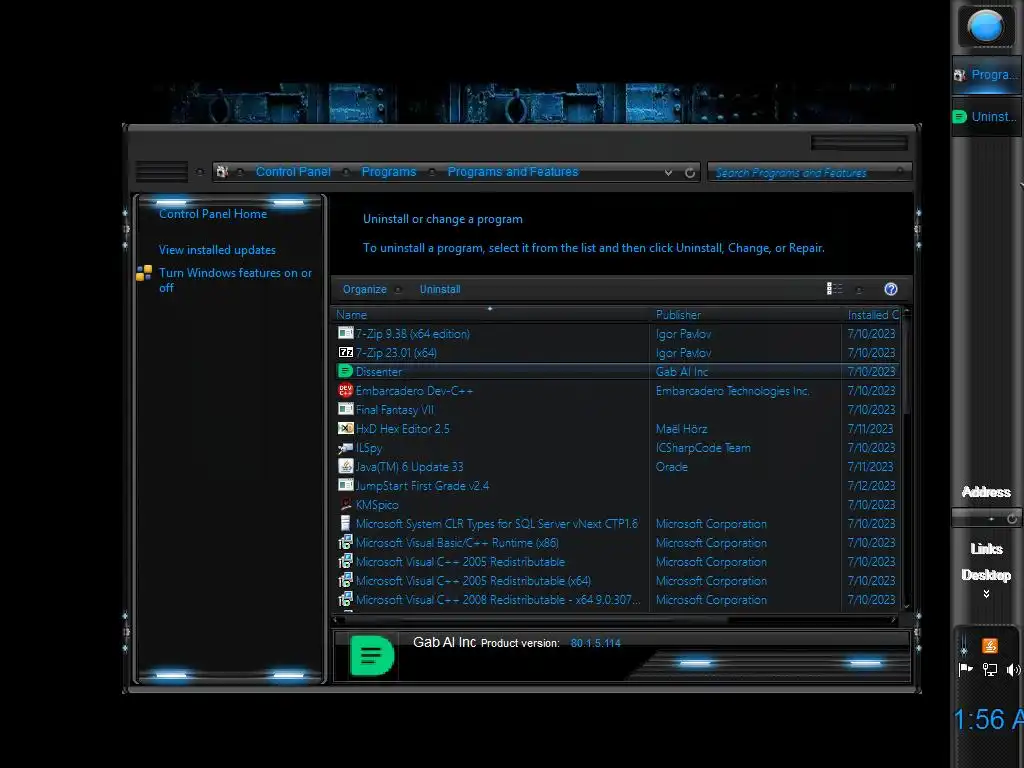The image size is (1024, 768).
Task: Click the large Dissenter logo in details pane
Action: (x=372, y=655)
